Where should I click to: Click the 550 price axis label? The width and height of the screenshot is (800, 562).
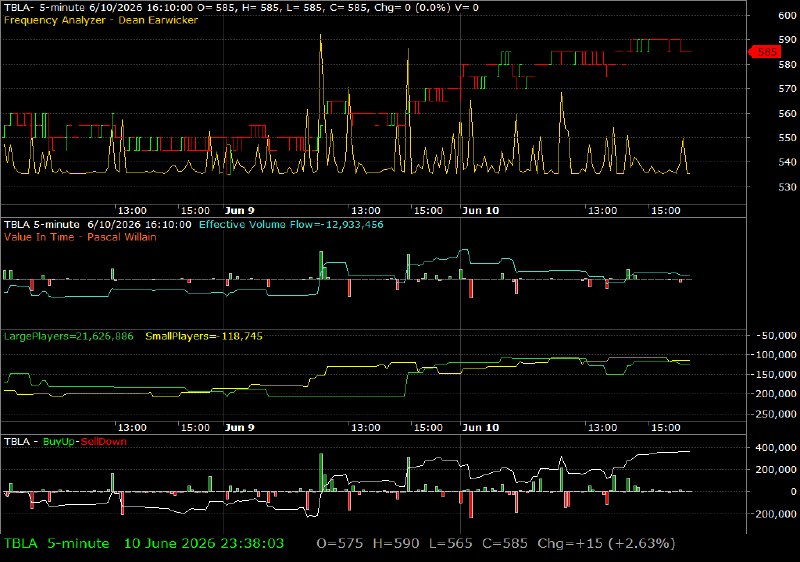click(787, 138)
